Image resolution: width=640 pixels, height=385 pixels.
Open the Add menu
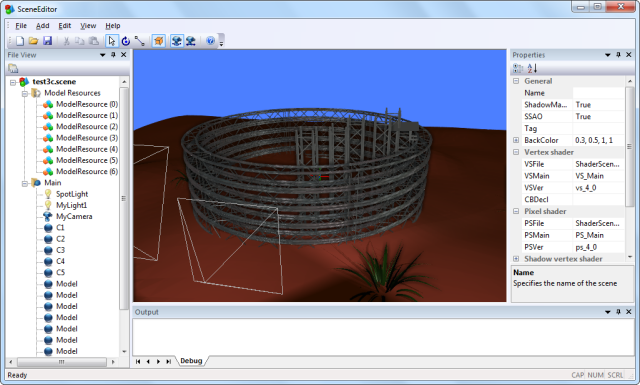click(x=42, y=26)
